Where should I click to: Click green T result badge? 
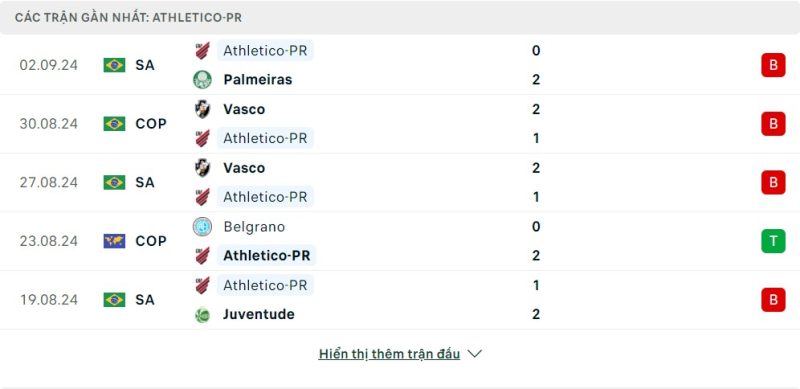coord(773,241)
